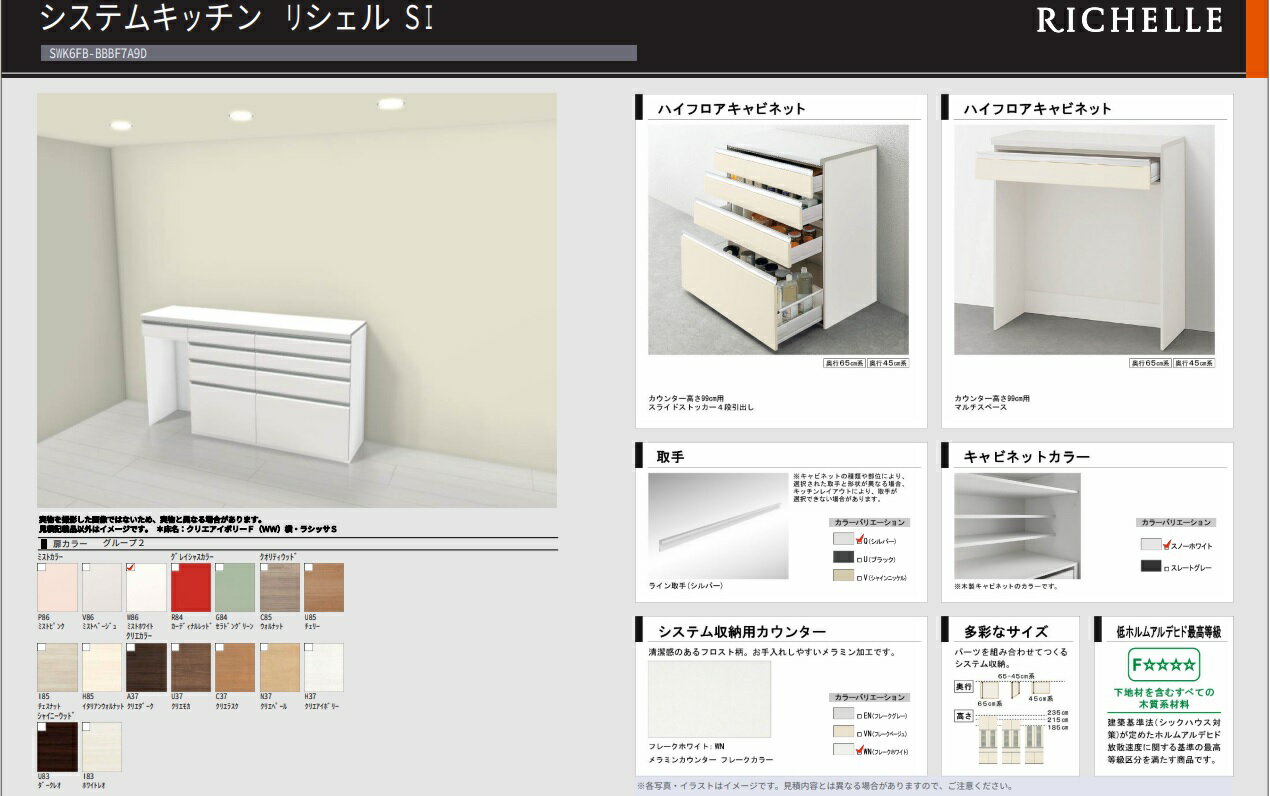Uncheck the W86 Mist White checkbox

[131, 568]
